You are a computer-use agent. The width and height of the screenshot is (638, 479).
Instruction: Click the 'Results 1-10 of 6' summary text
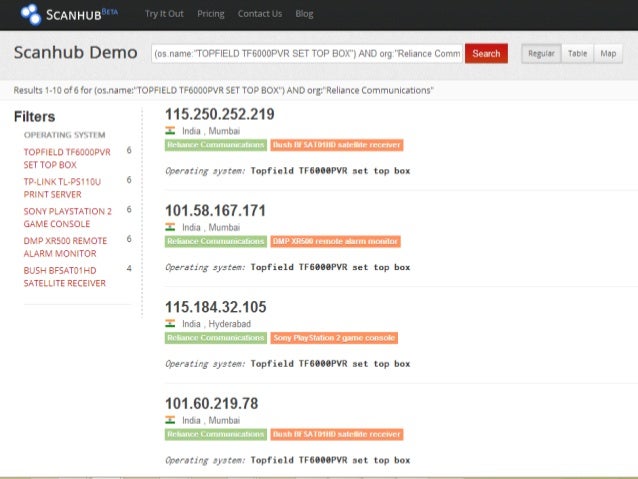[x=223, y=90]
